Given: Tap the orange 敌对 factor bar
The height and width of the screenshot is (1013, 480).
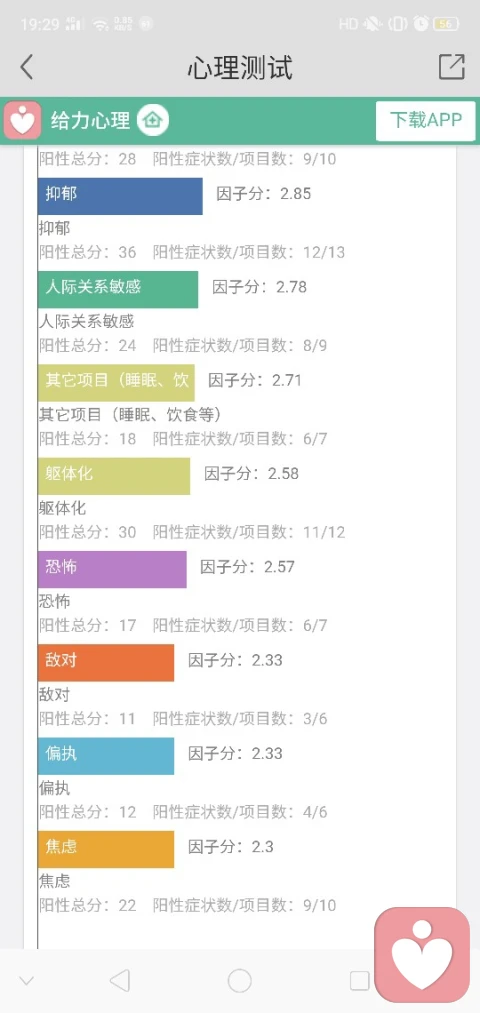Looking at the screenshot, I should pos(106,662).
